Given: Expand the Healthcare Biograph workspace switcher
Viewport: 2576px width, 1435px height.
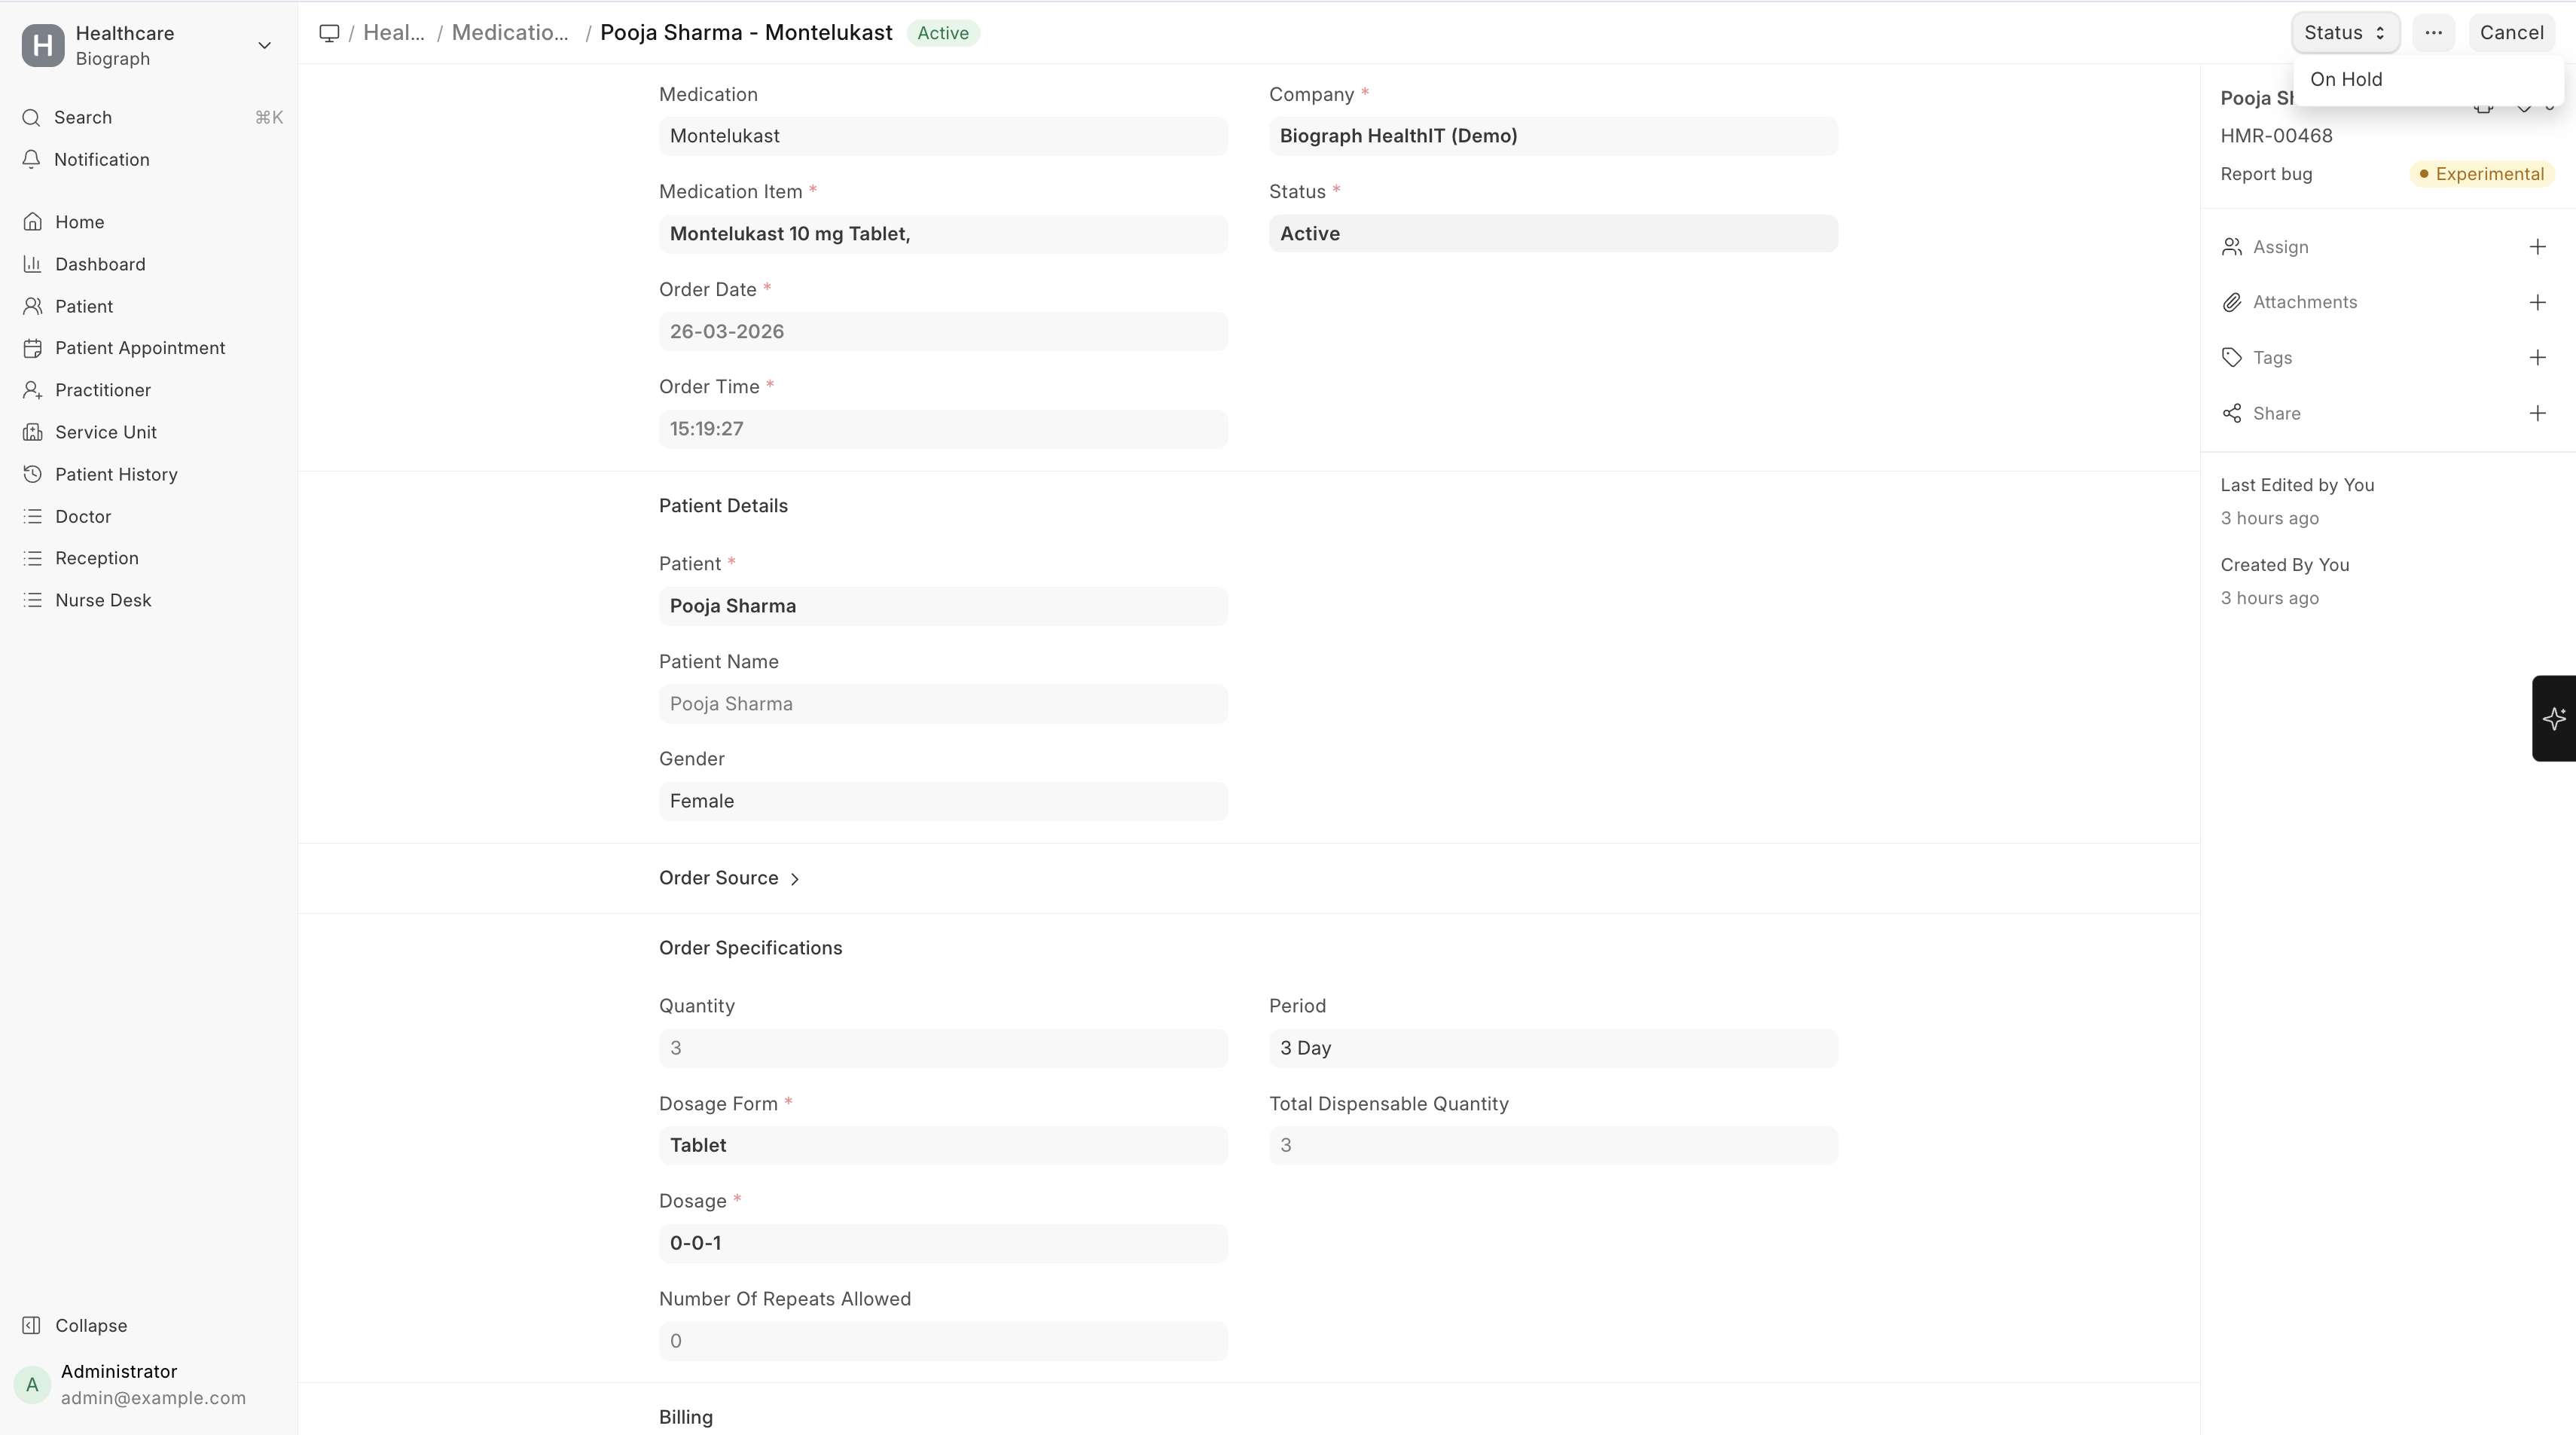Looking at the screenshot, I should (x=264, y=45).
